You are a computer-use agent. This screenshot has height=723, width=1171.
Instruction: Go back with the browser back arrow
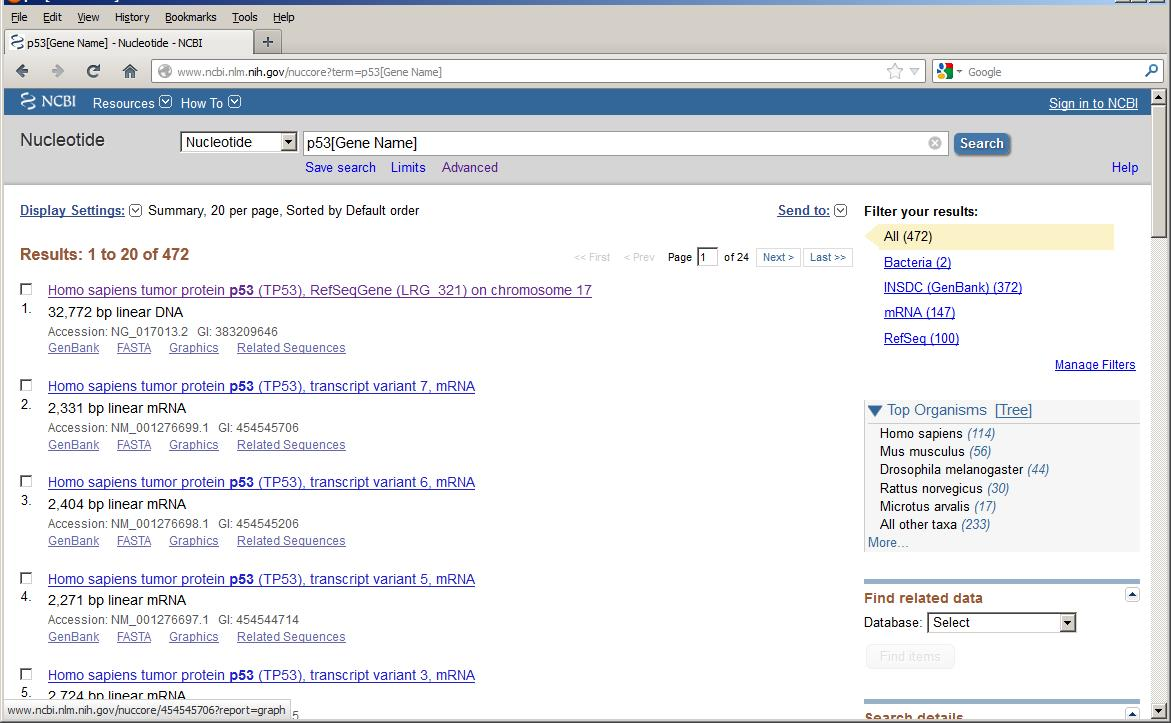22,71
